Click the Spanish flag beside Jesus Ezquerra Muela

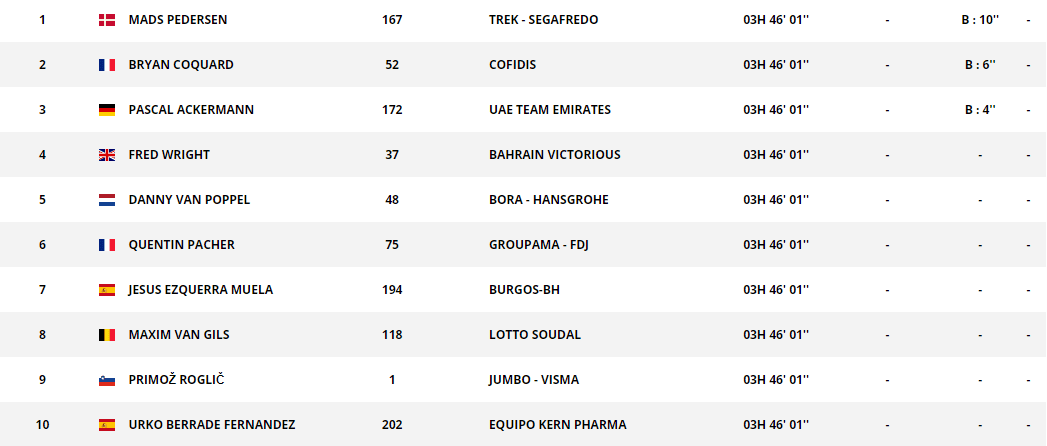[107, 290]
